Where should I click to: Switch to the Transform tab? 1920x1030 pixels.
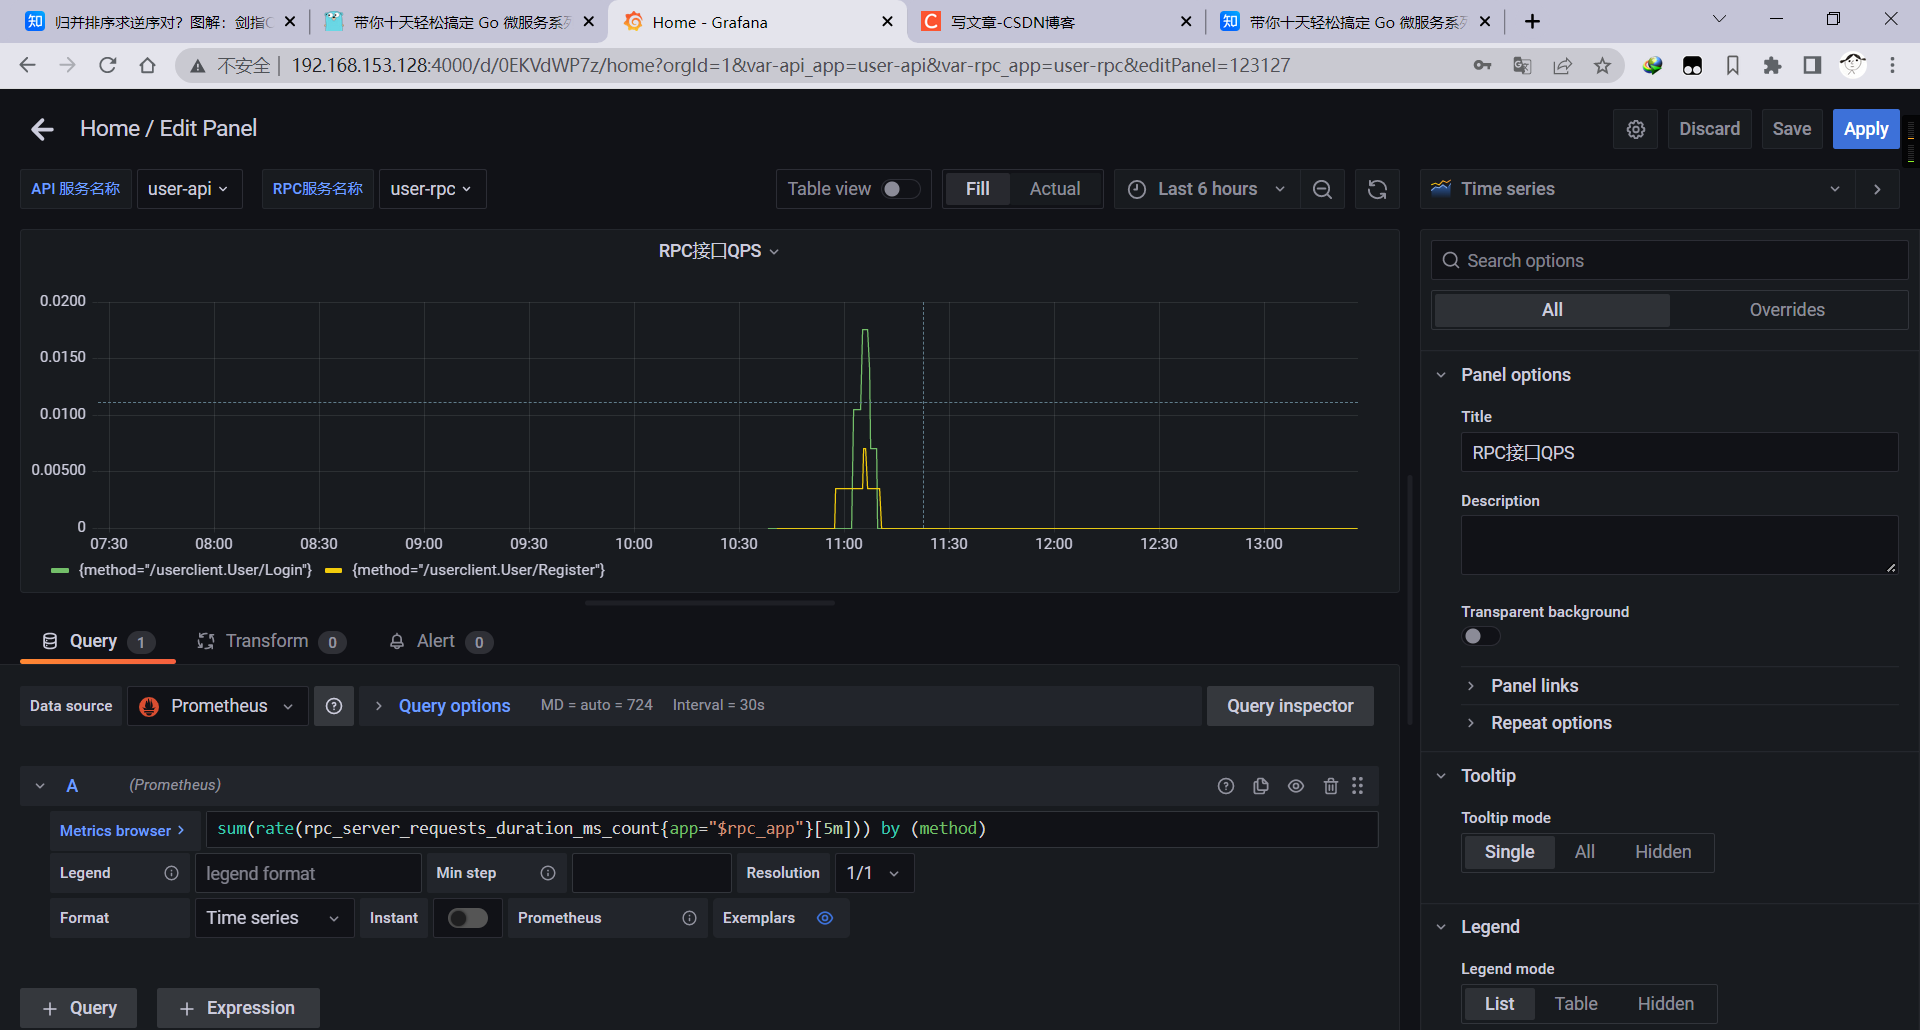tap(271, 641)
